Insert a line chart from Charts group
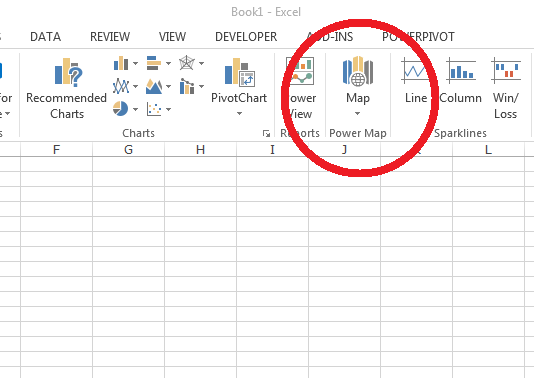Viewport: 534px width, 378px height. 121,86
